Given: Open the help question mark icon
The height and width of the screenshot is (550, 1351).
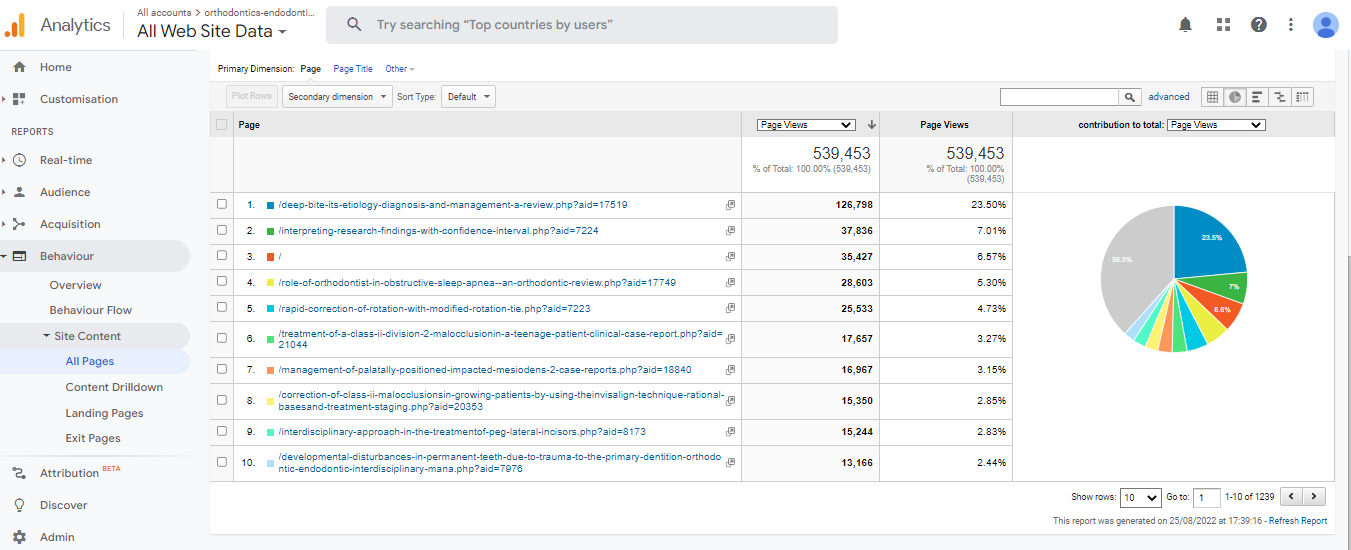Looking at the screenshot, I should click(x=1259, y=25).
